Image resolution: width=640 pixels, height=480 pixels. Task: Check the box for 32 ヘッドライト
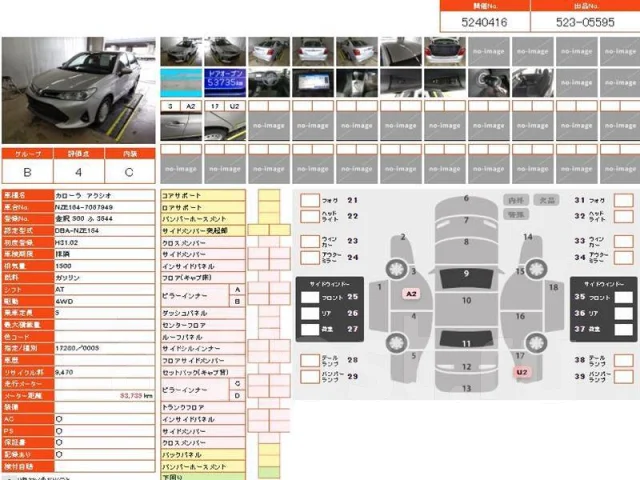coord(624,216)
